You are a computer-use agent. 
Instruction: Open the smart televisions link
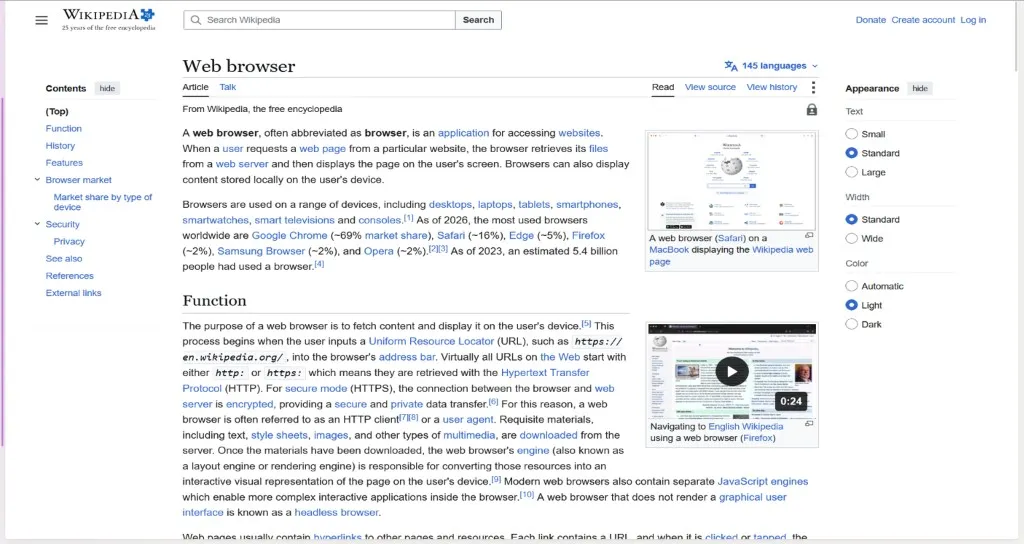(x=294, y=220)
